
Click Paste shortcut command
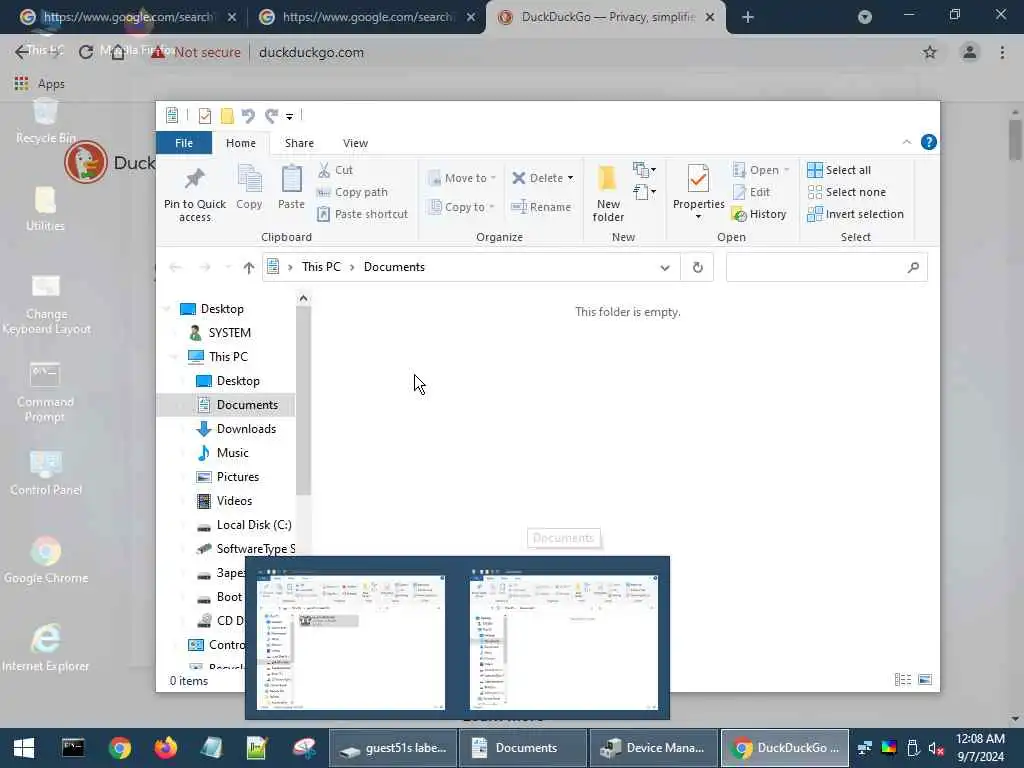pyautogui.click(x=362, y=214)
